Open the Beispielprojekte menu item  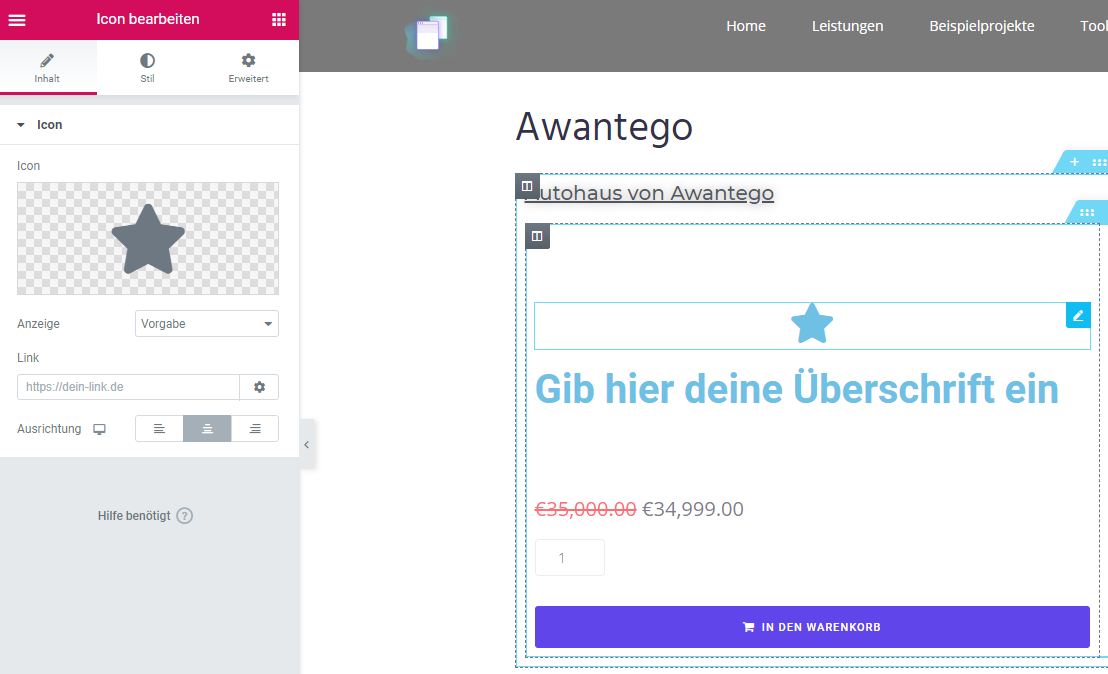(981, 26)
